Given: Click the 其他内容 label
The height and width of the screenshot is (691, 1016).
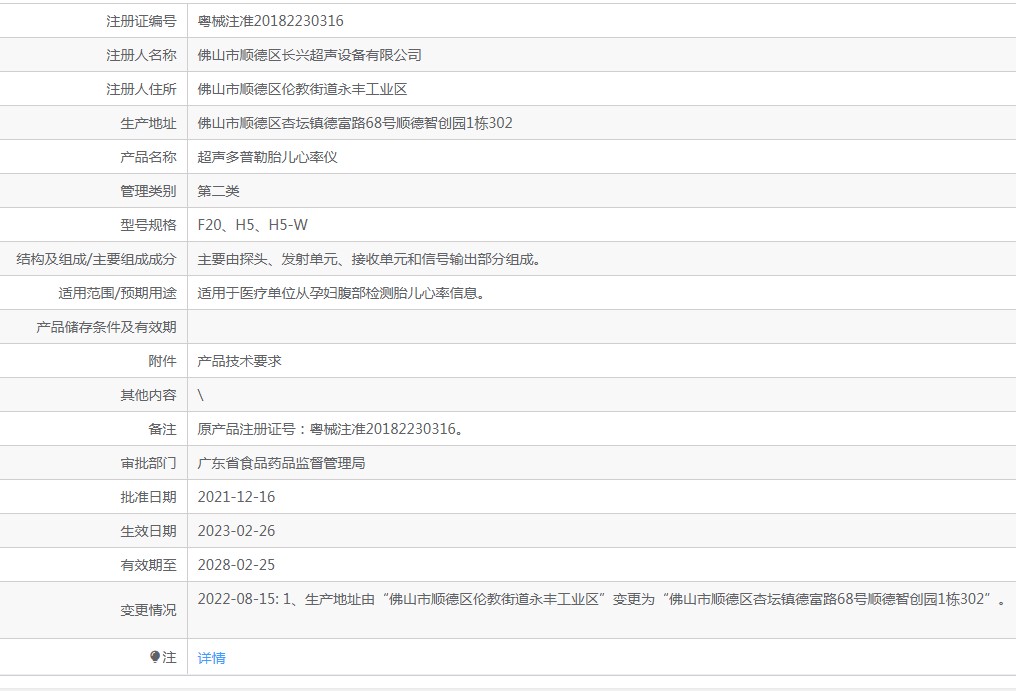Looking at the screenshot, I should tap(148, 395).
